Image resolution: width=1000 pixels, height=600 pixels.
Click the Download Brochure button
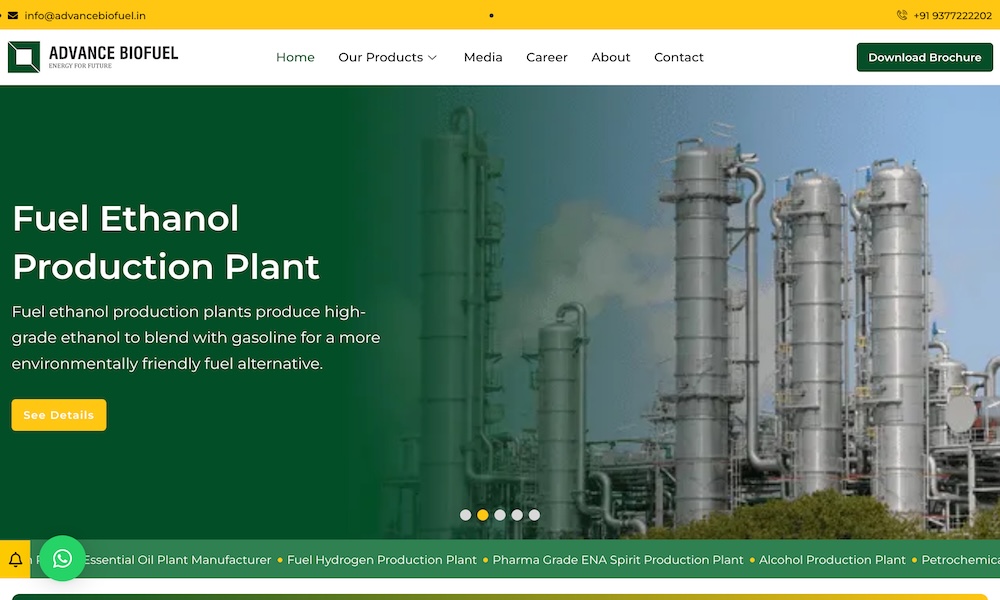click(x=924, y=57)
